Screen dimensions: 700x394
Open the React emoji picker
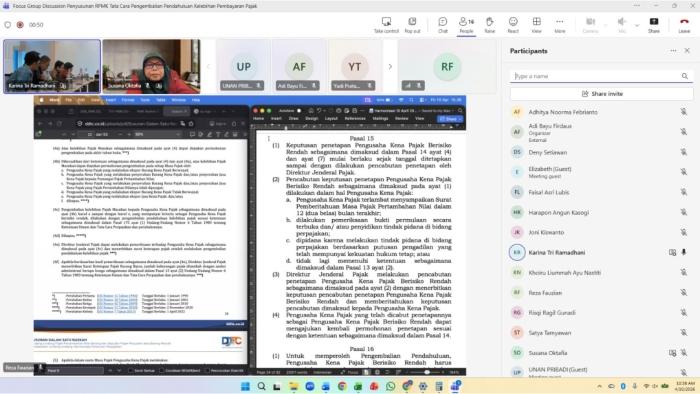(513, 25)
